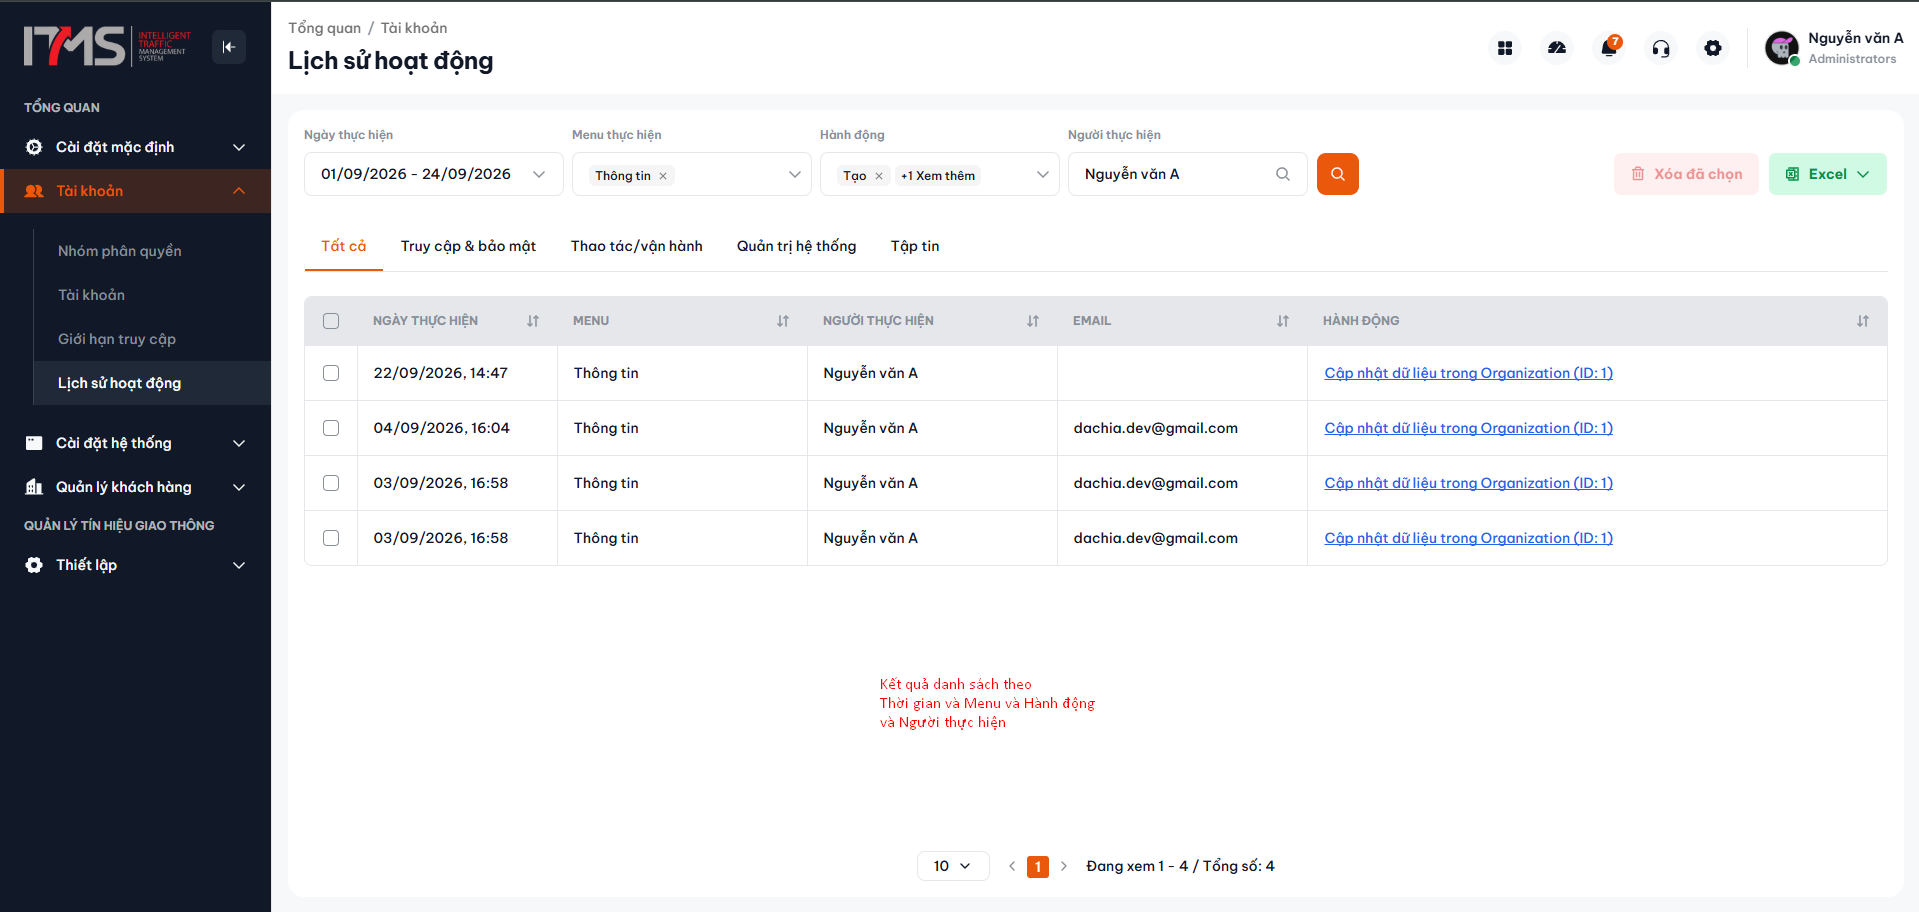
Task: Go to next page arrow
Action: click(1064, 866)
